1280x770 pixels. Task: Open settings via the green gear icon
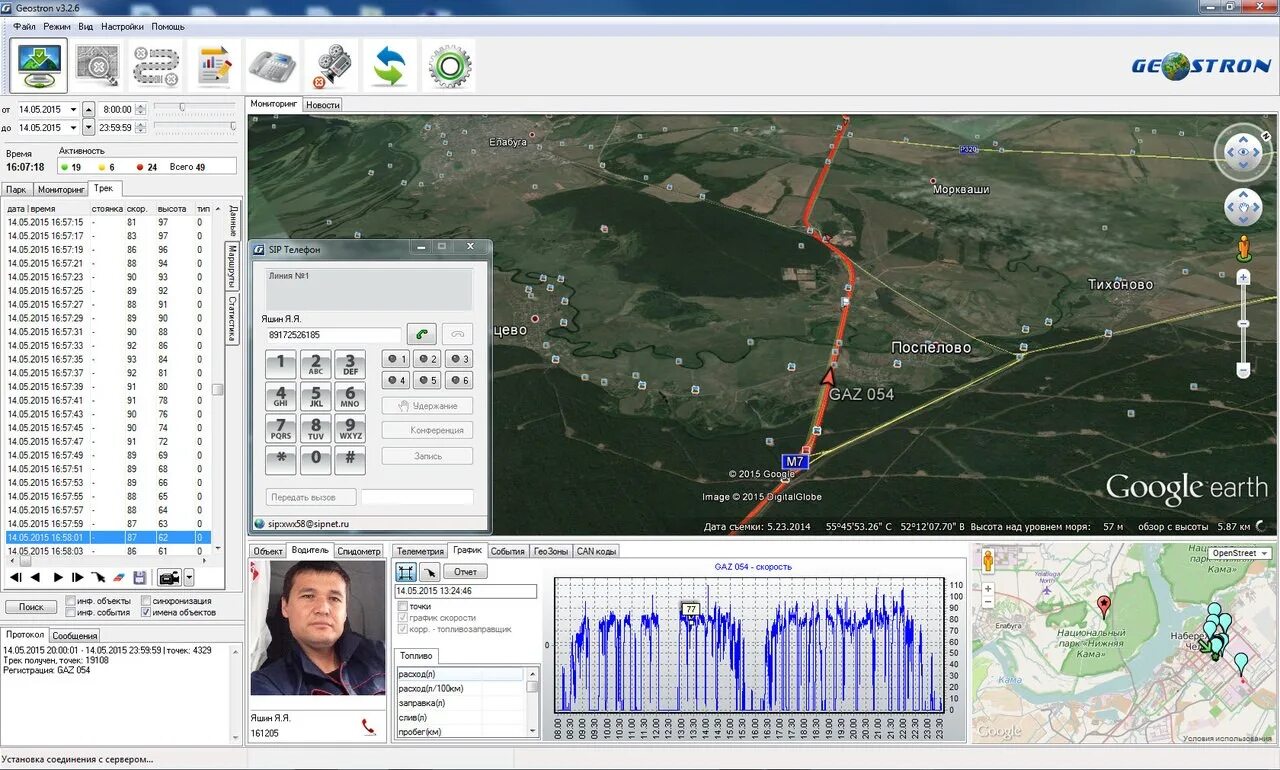click(448, 66)
